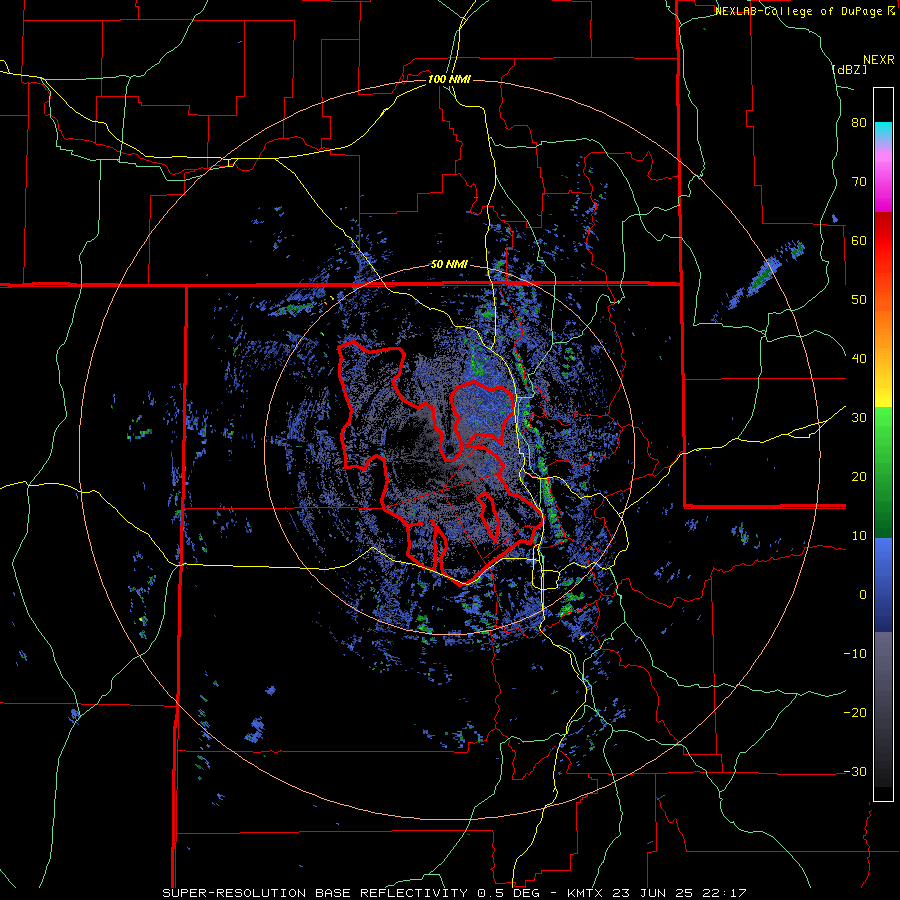Click the -10 value on the dBZ scale
Viewport: 900px width, 900px height.
855,654
